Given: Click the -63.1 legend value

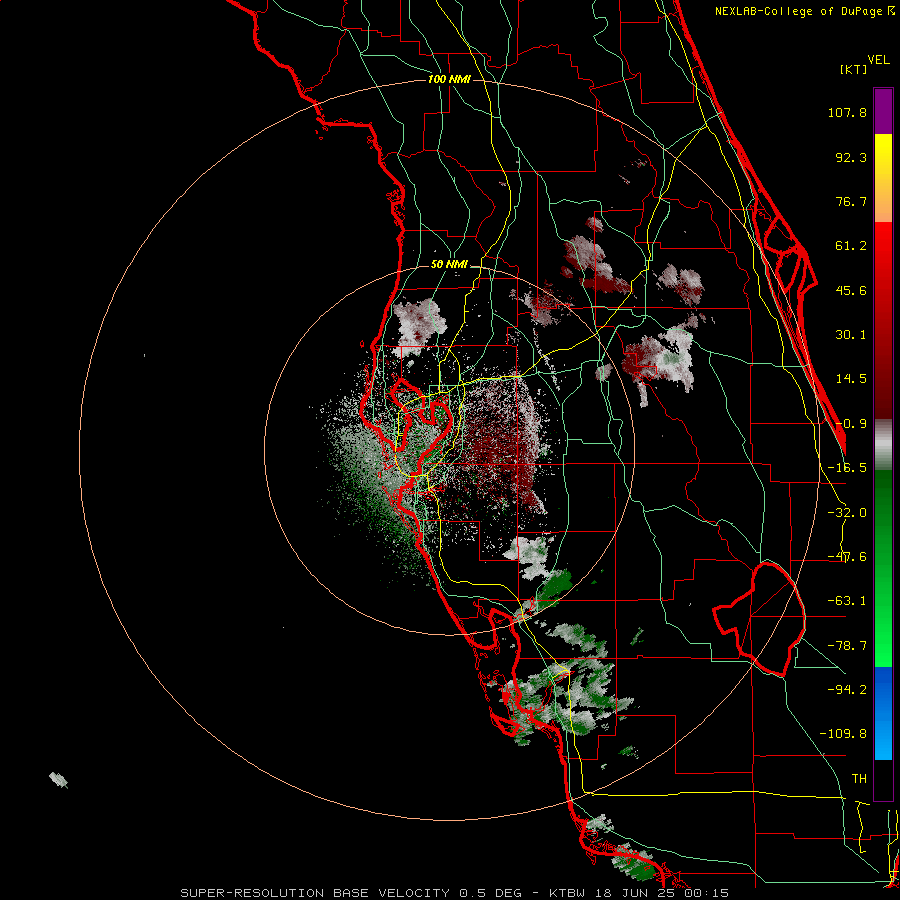Looking at the screenshot, I should [x=847, y=601].
